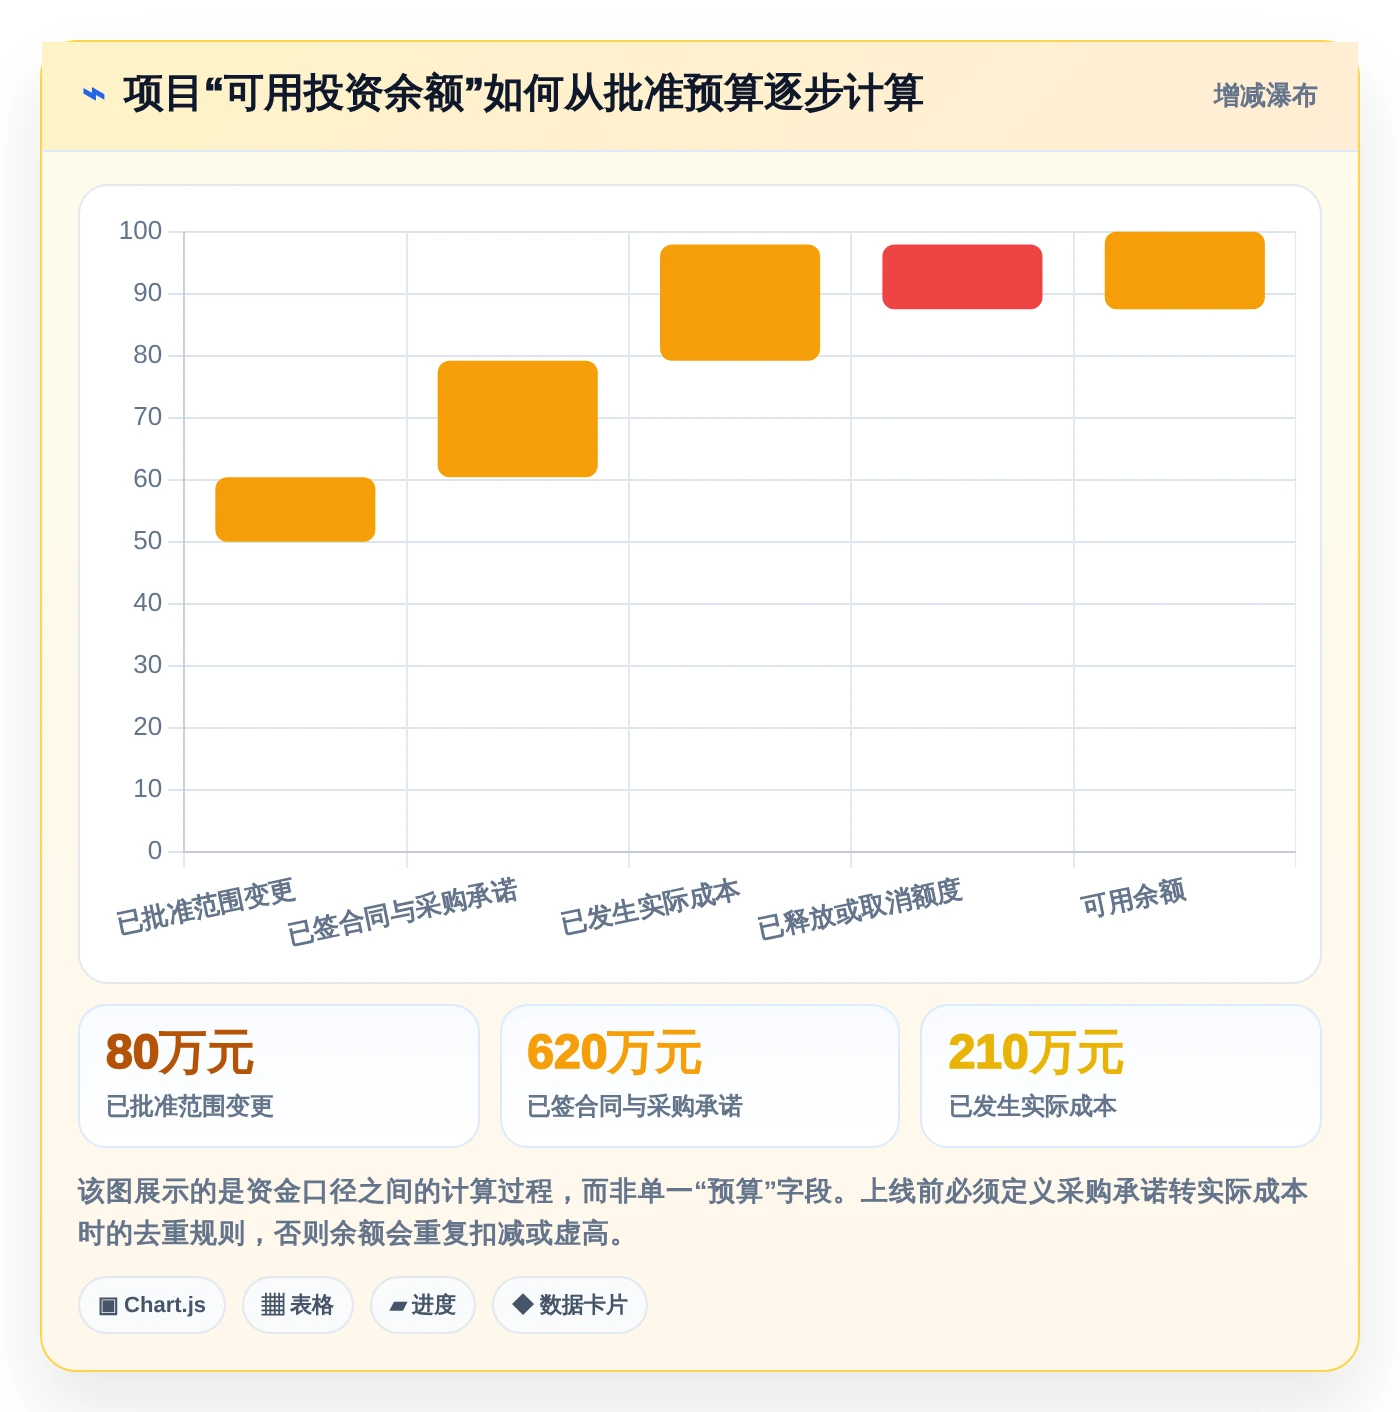Click the chart title heading text

[x=523, y=94]
